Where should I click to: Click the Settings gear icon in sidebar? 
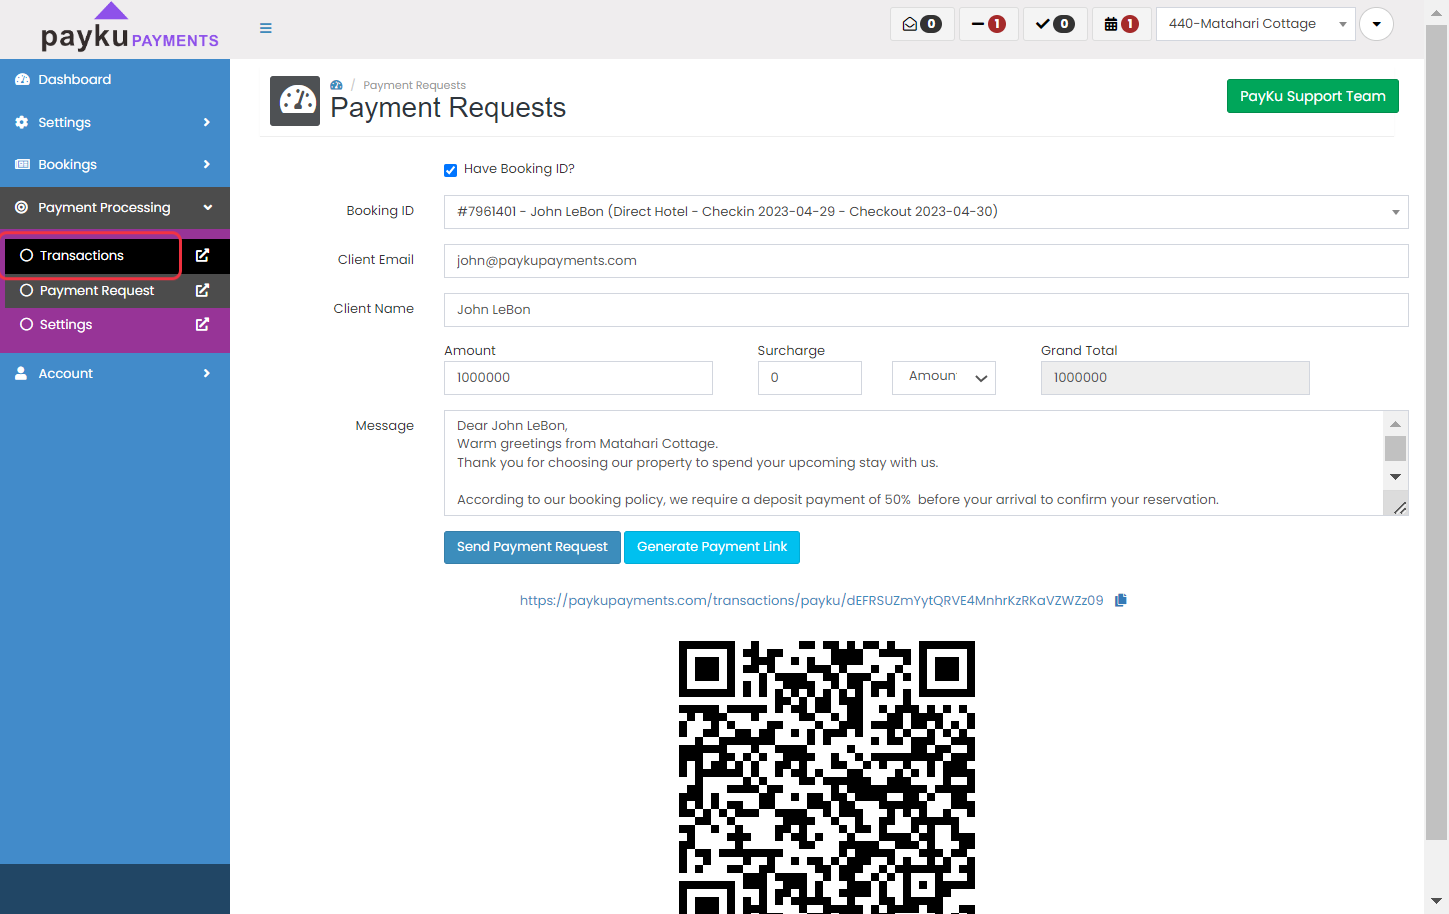click(x=22, y=122)
